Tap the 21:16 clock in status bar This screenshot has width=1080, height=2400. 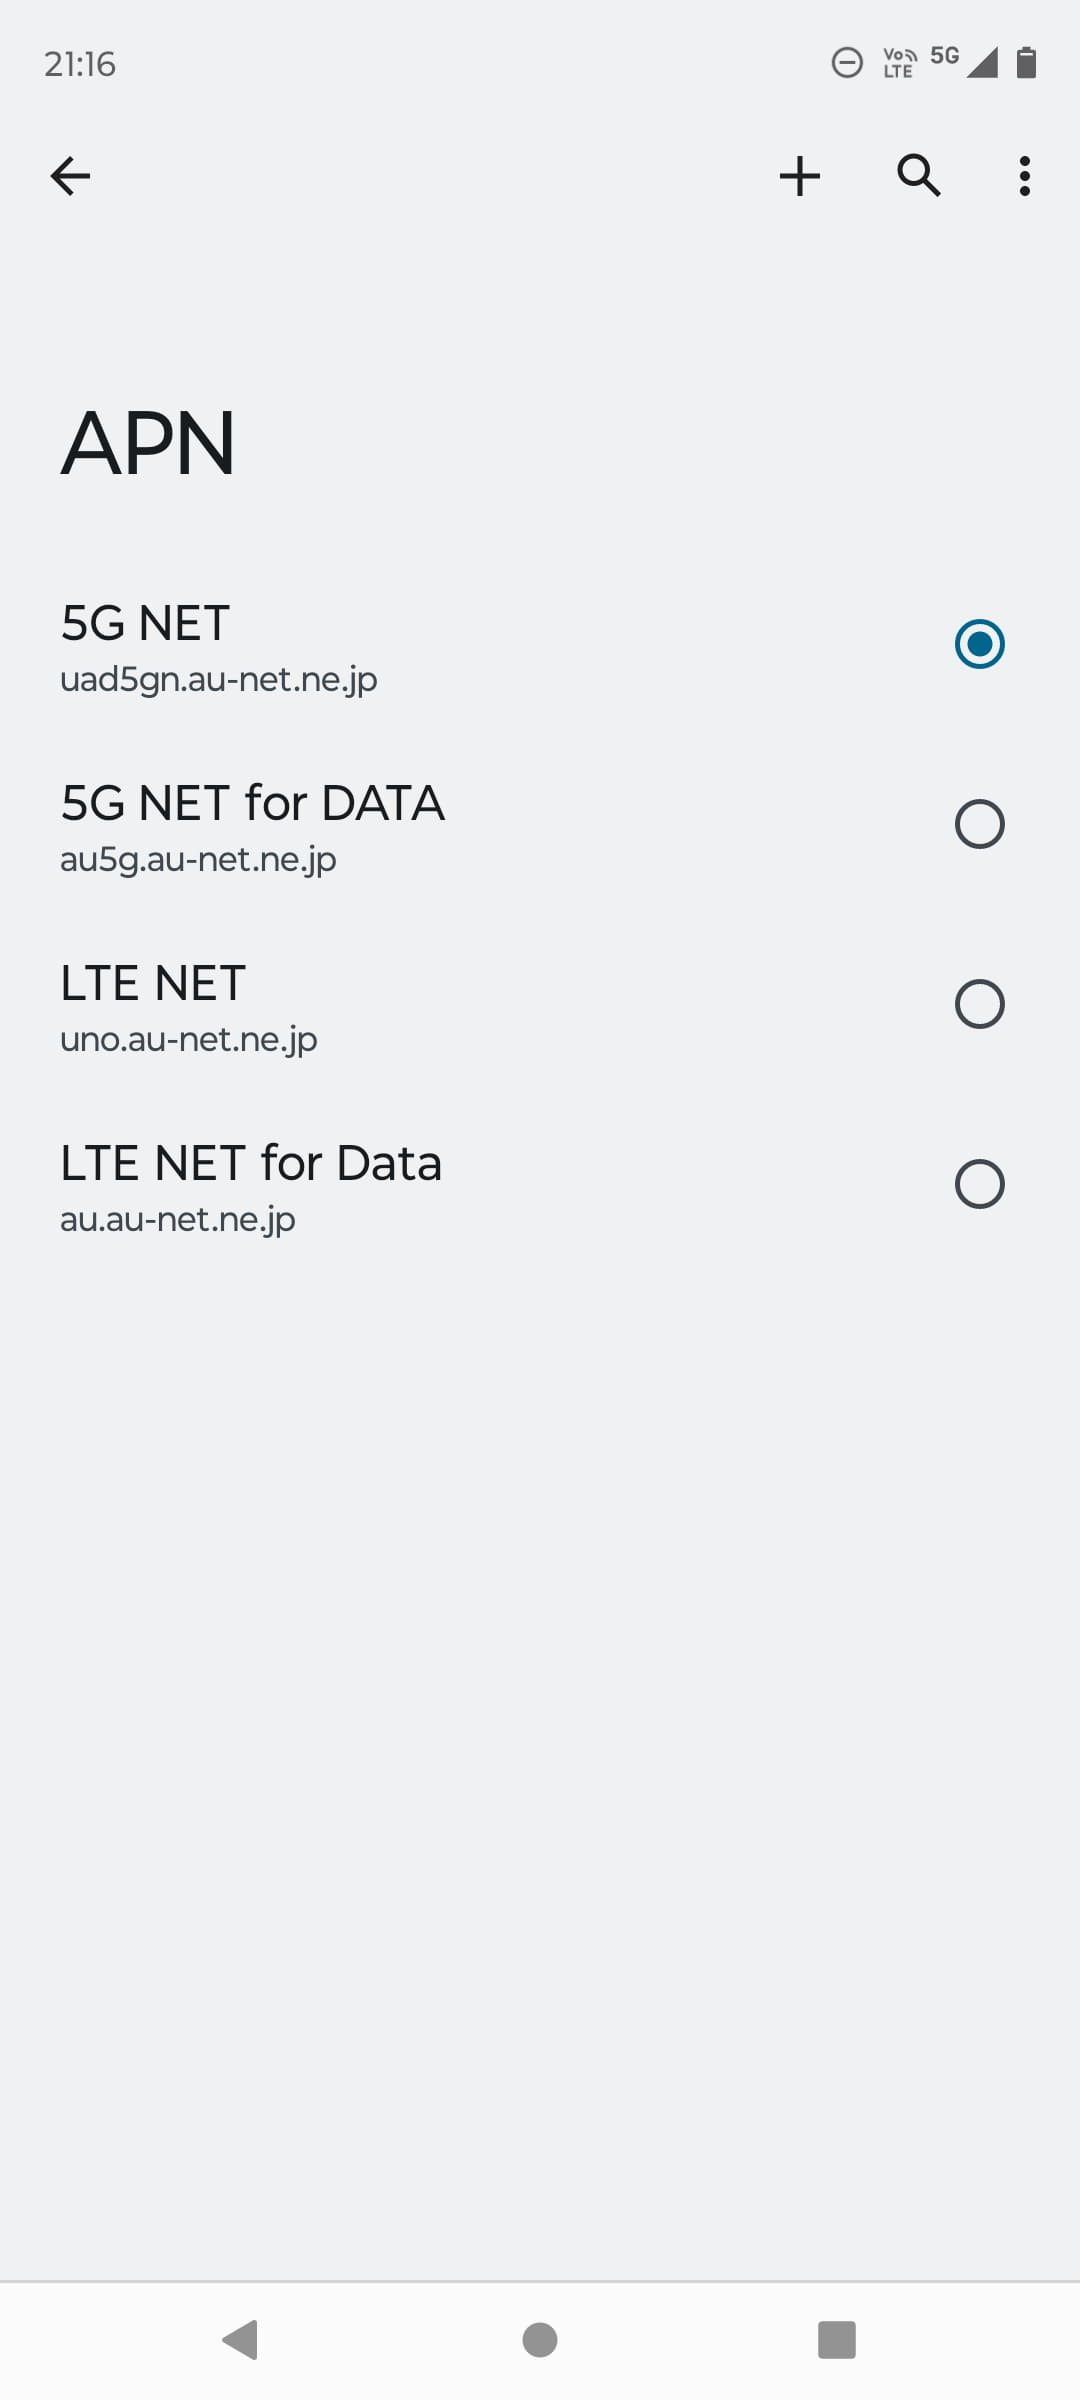pyautogui.click(x=80, y=64)
